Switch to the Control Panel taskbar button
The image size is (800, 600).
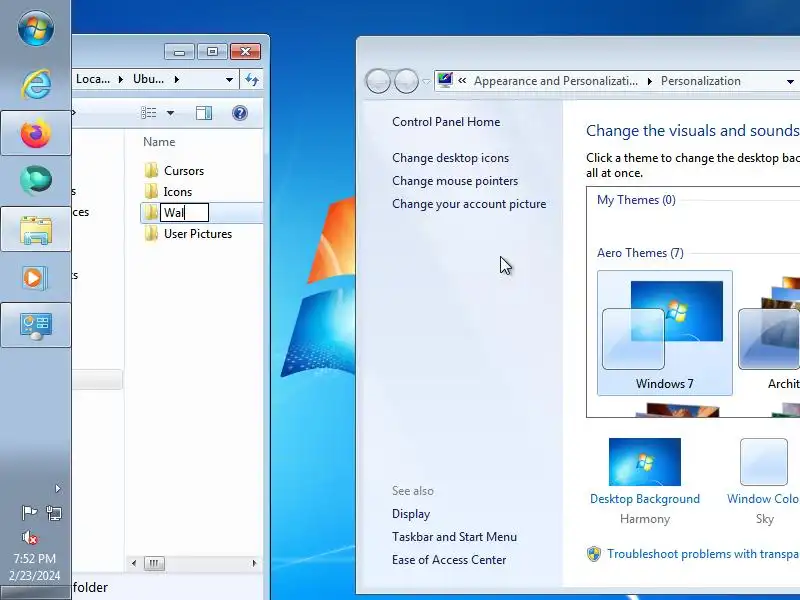coord(36,325)
